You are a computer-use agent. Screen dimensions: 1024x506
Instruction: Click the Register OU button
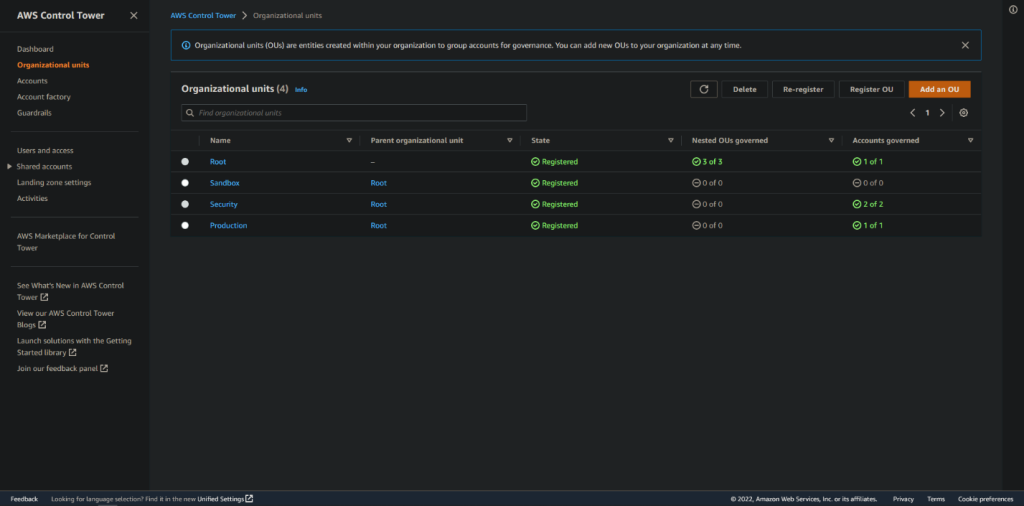871,89
